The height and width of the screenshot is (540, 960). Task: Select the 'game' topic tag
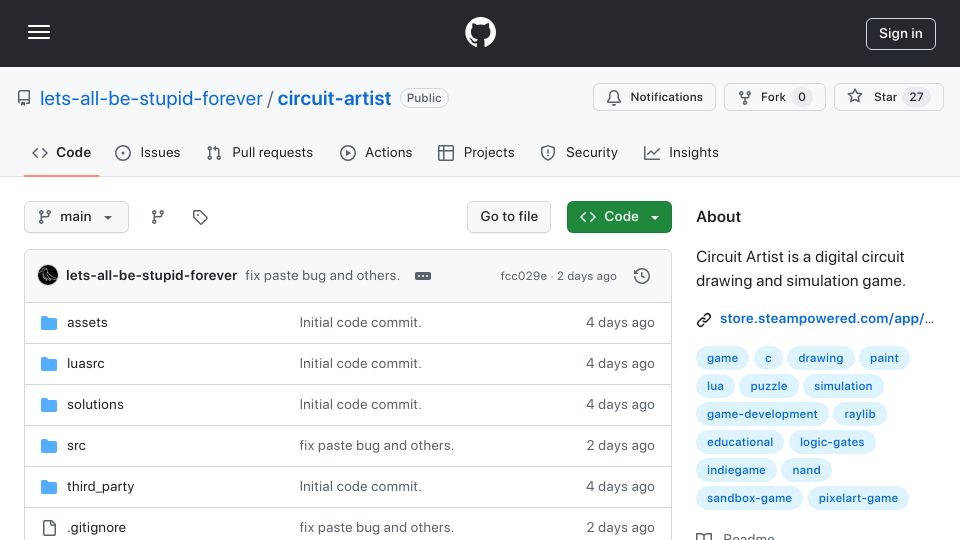722,358
